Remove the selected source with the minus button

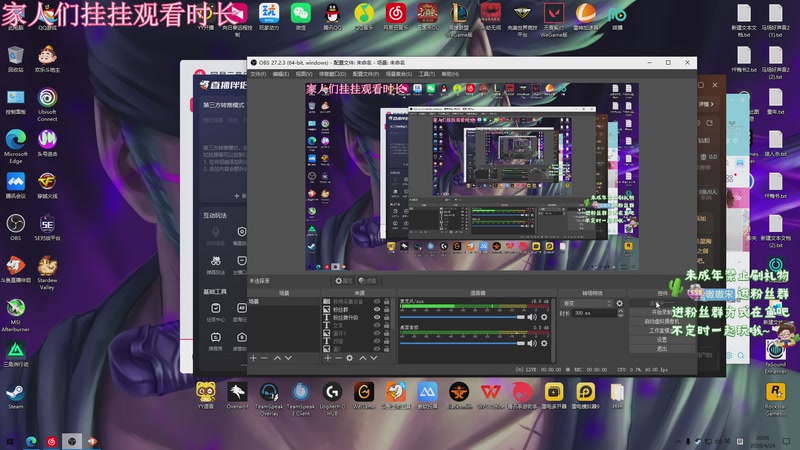338,358
